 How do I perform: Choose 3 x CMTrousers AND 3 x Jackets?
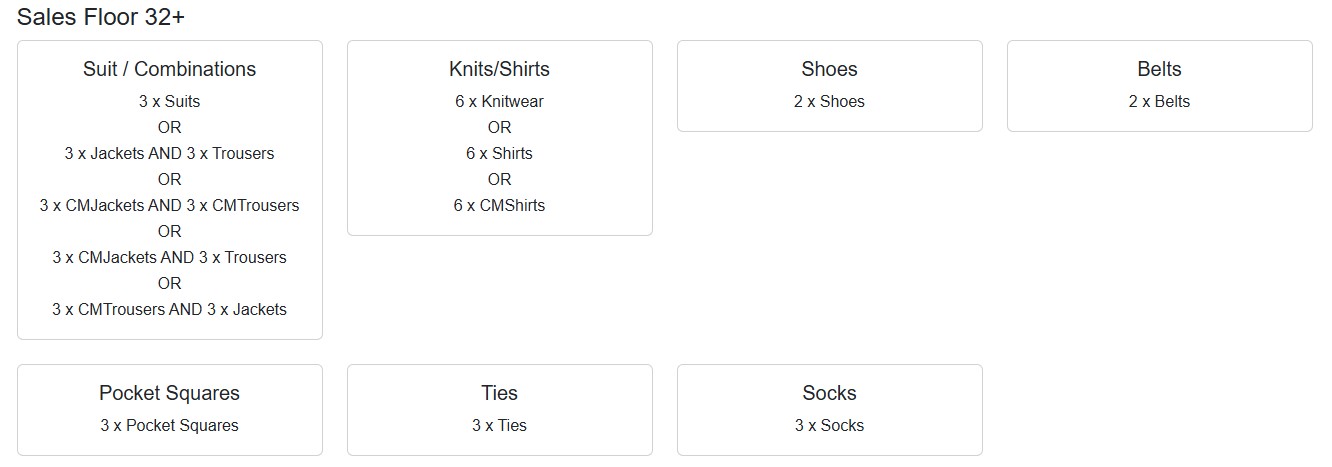[x=169, y=309]
